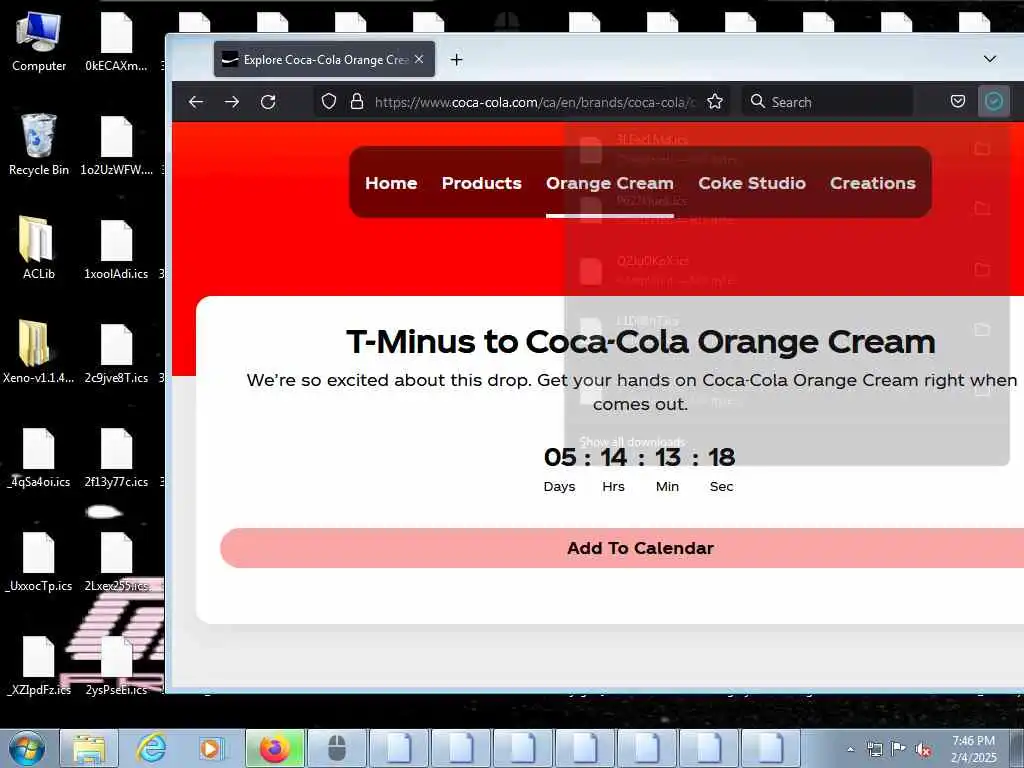Click the T-Minus to Coca-Cola Orange Cream heading

(641, 342)
